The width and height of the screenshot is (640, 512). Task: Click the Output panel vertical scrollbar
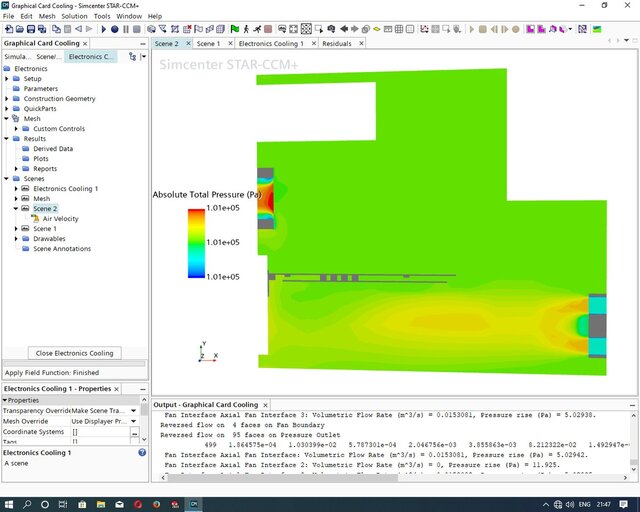tap(633, 461)
